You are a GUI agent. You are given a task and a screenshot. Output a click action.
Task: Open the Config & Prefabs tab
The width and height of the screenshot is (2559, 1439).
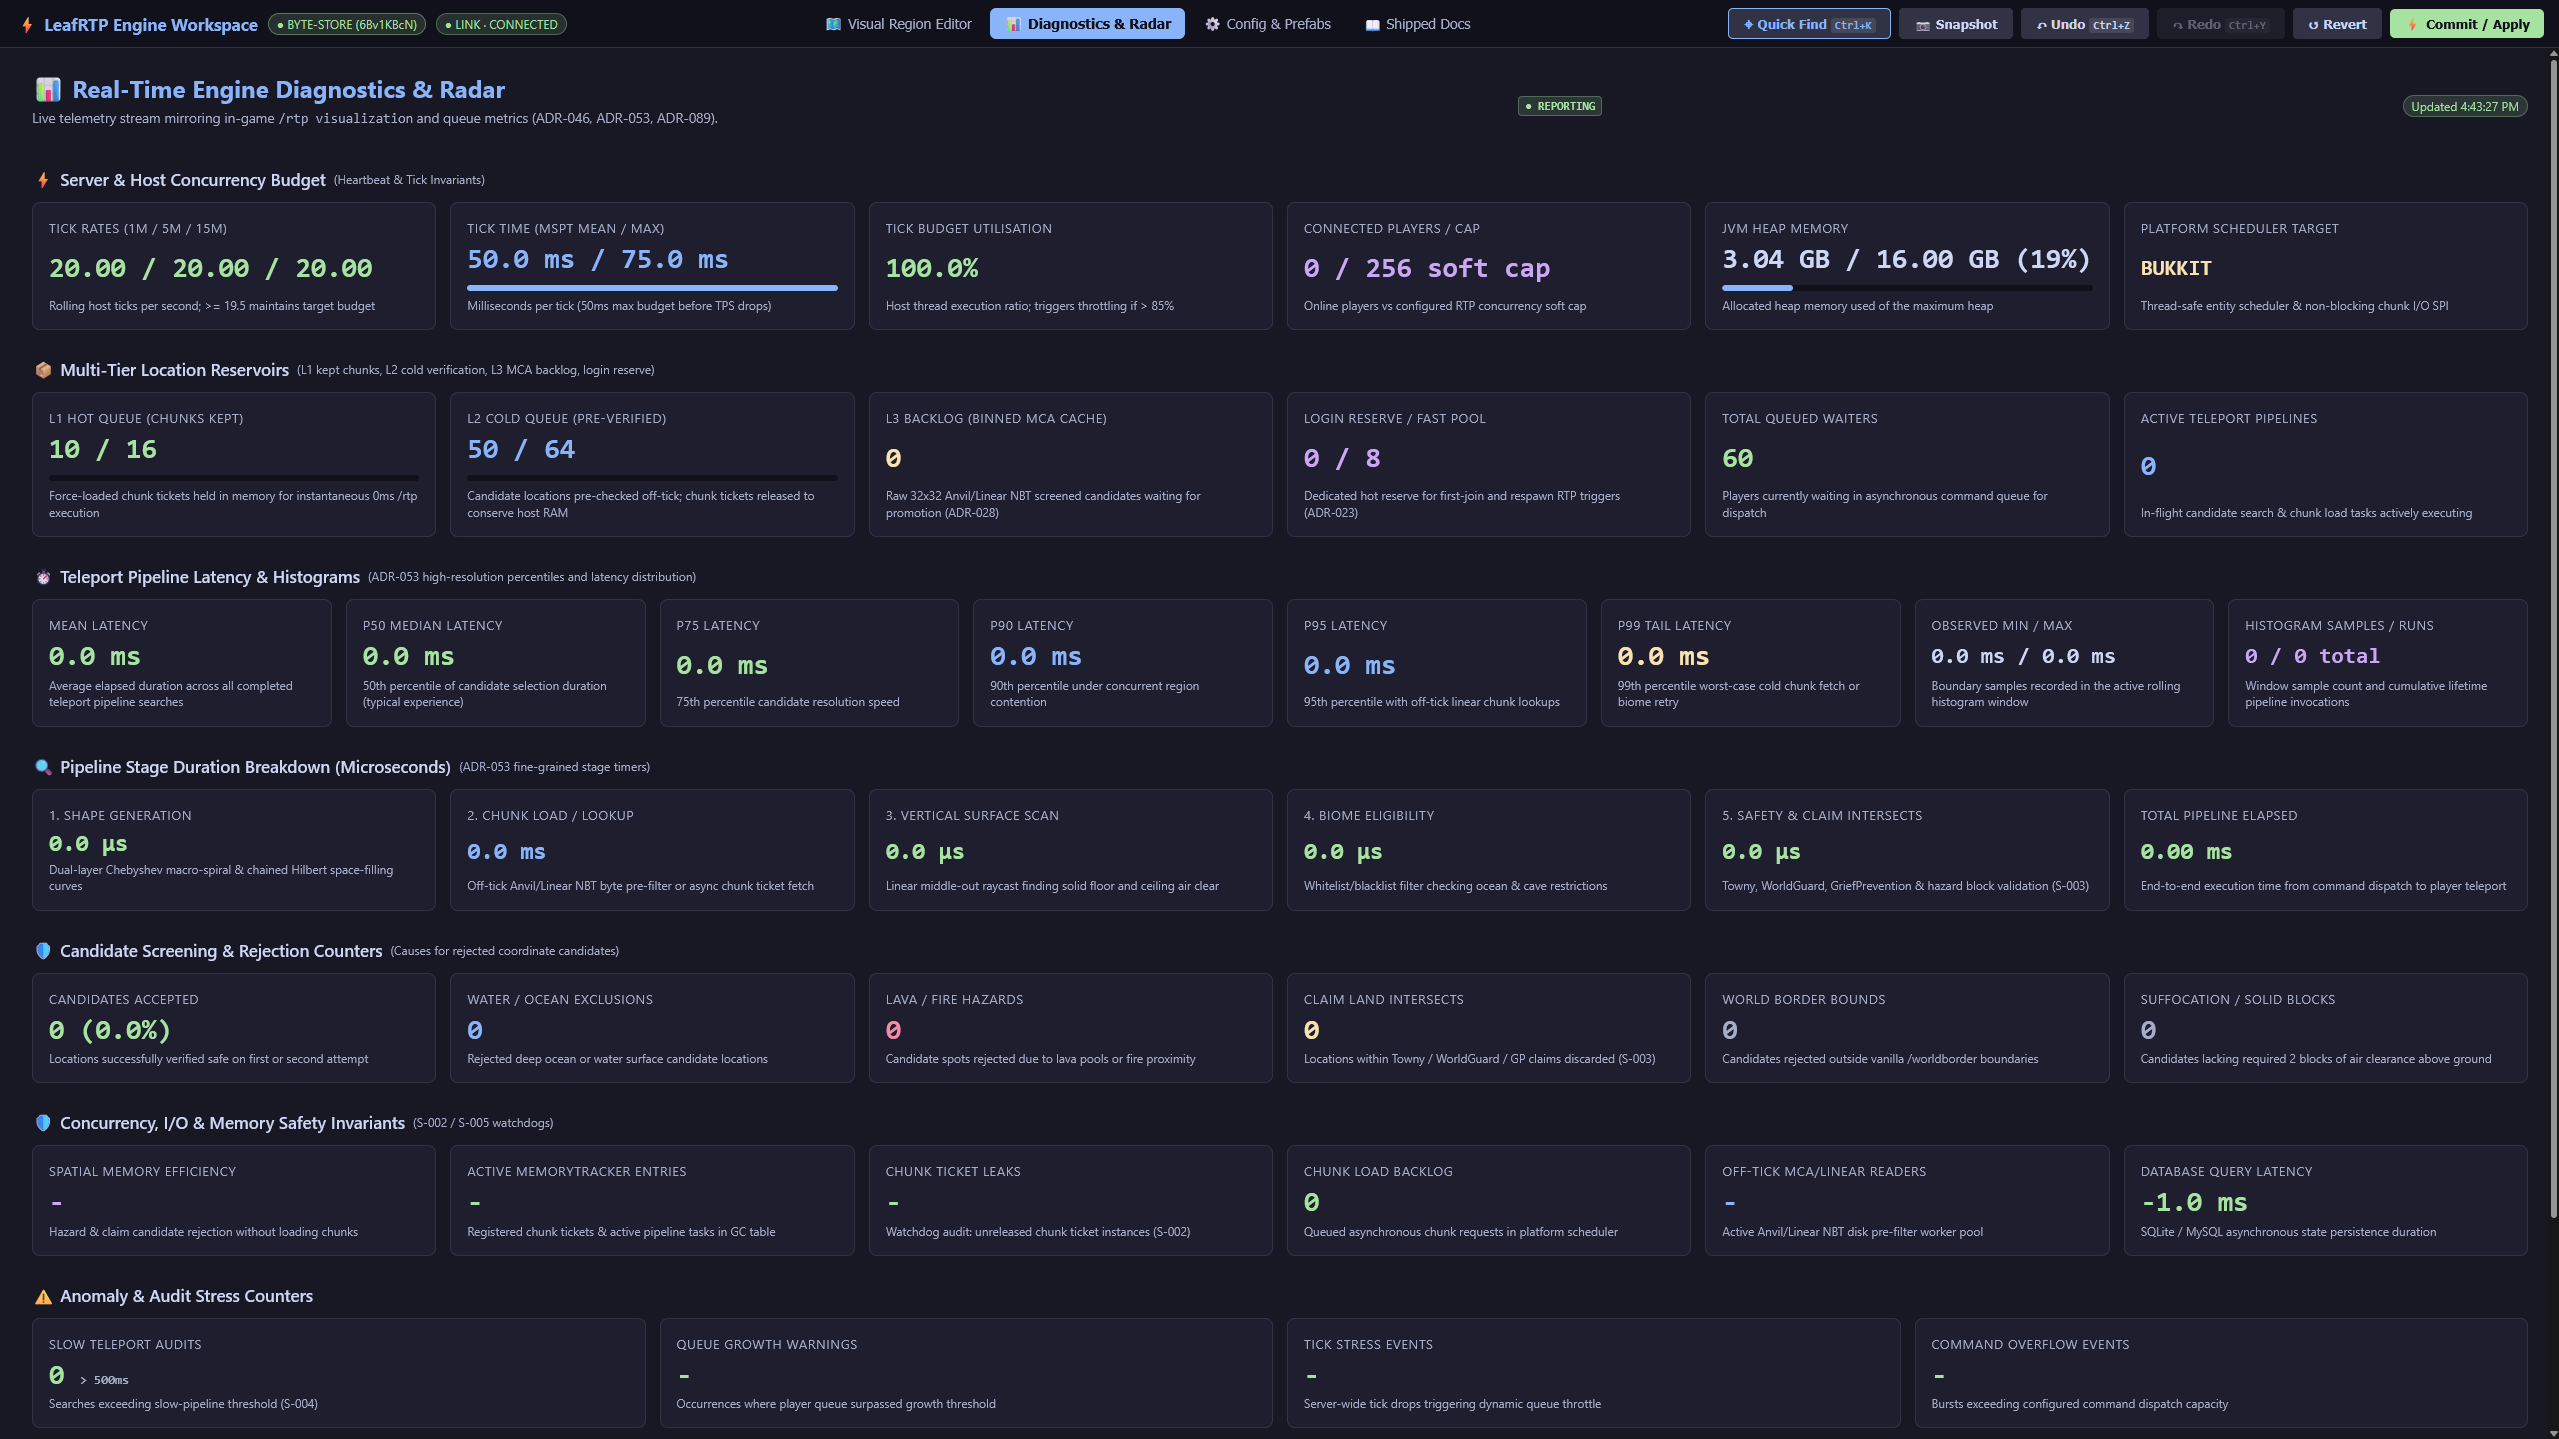pyautogui.click(x=1268, y=24)
